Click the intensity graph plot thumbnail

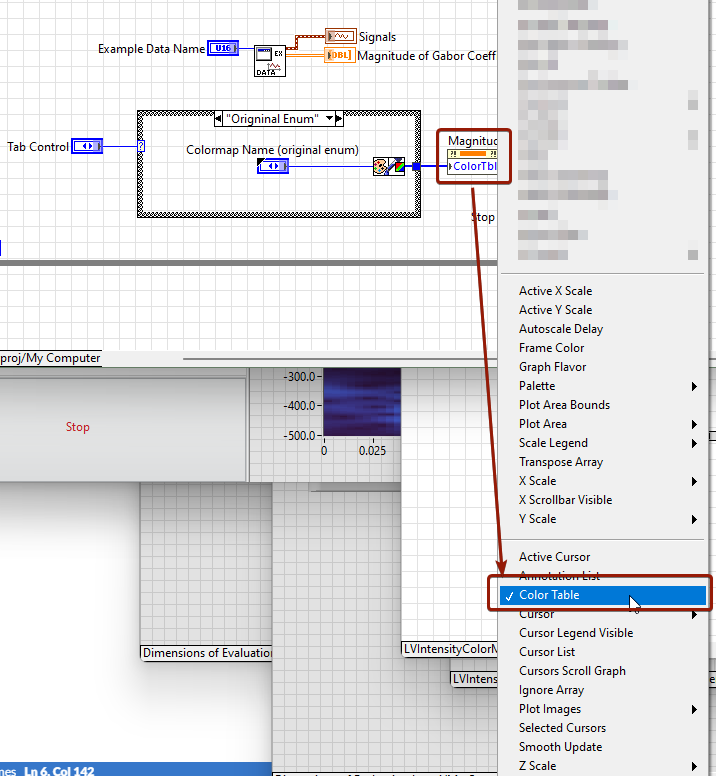[x=362, y=401]
